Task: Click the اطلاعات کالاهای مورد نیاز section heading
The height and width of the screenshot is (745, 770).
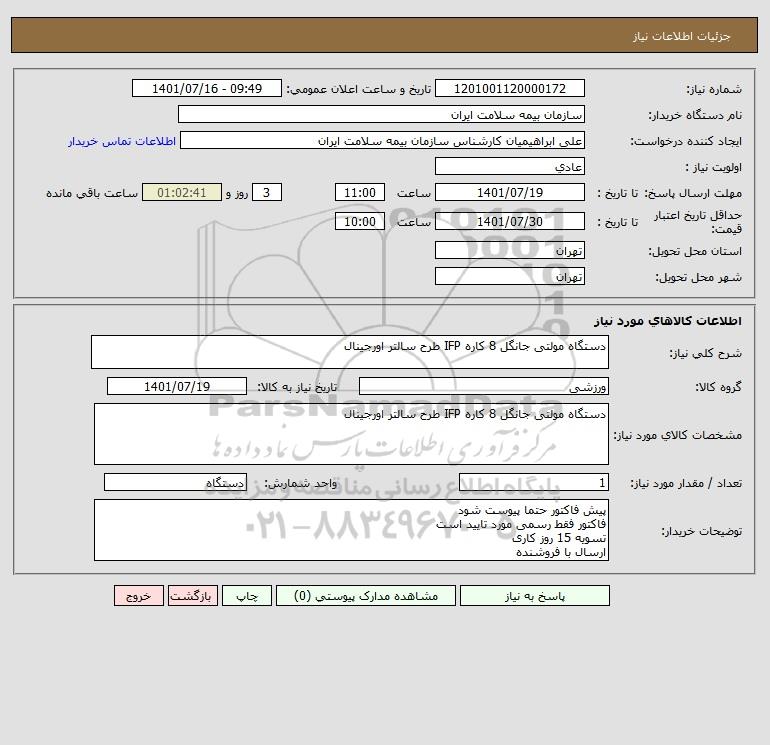Action: tap(668, 321)
